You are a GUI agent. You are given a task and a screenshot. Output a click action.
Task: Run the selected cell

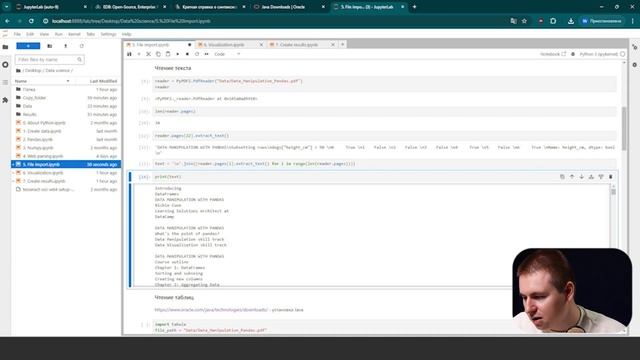[x=178, y=54]
